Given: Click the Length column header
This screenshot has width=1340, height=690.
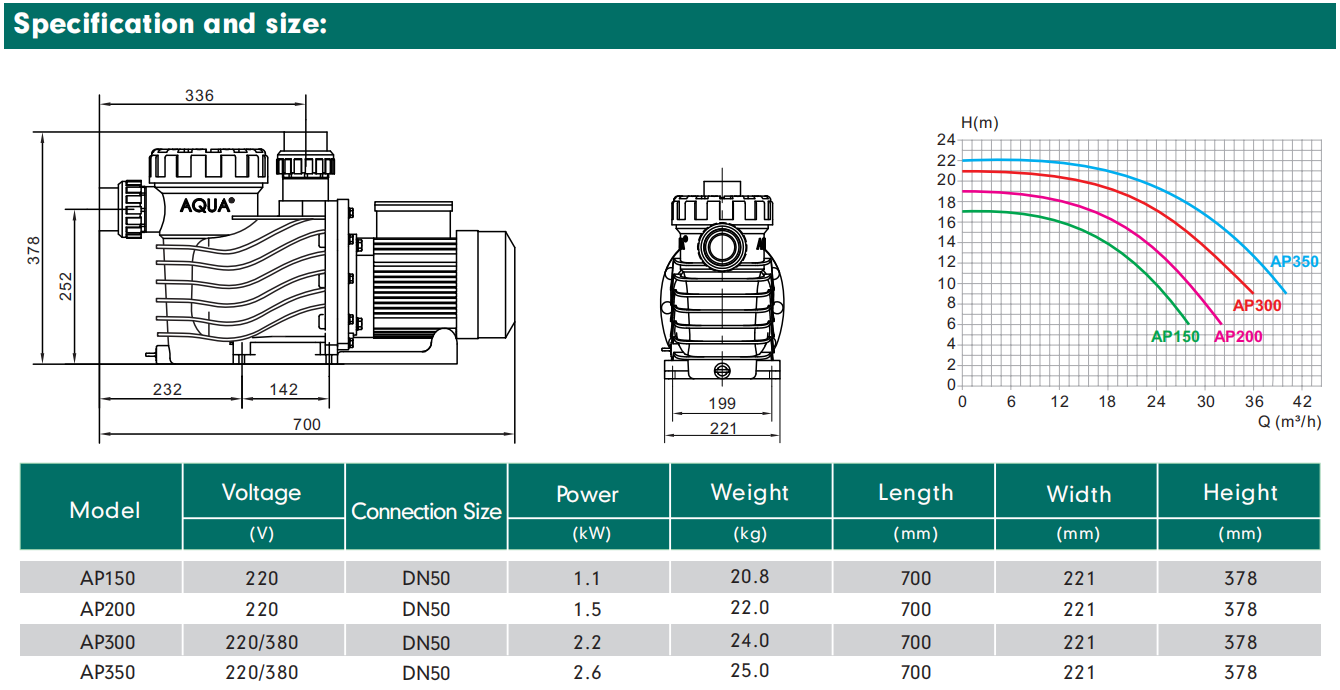Looking at the screenshot, I should [915, 492].
